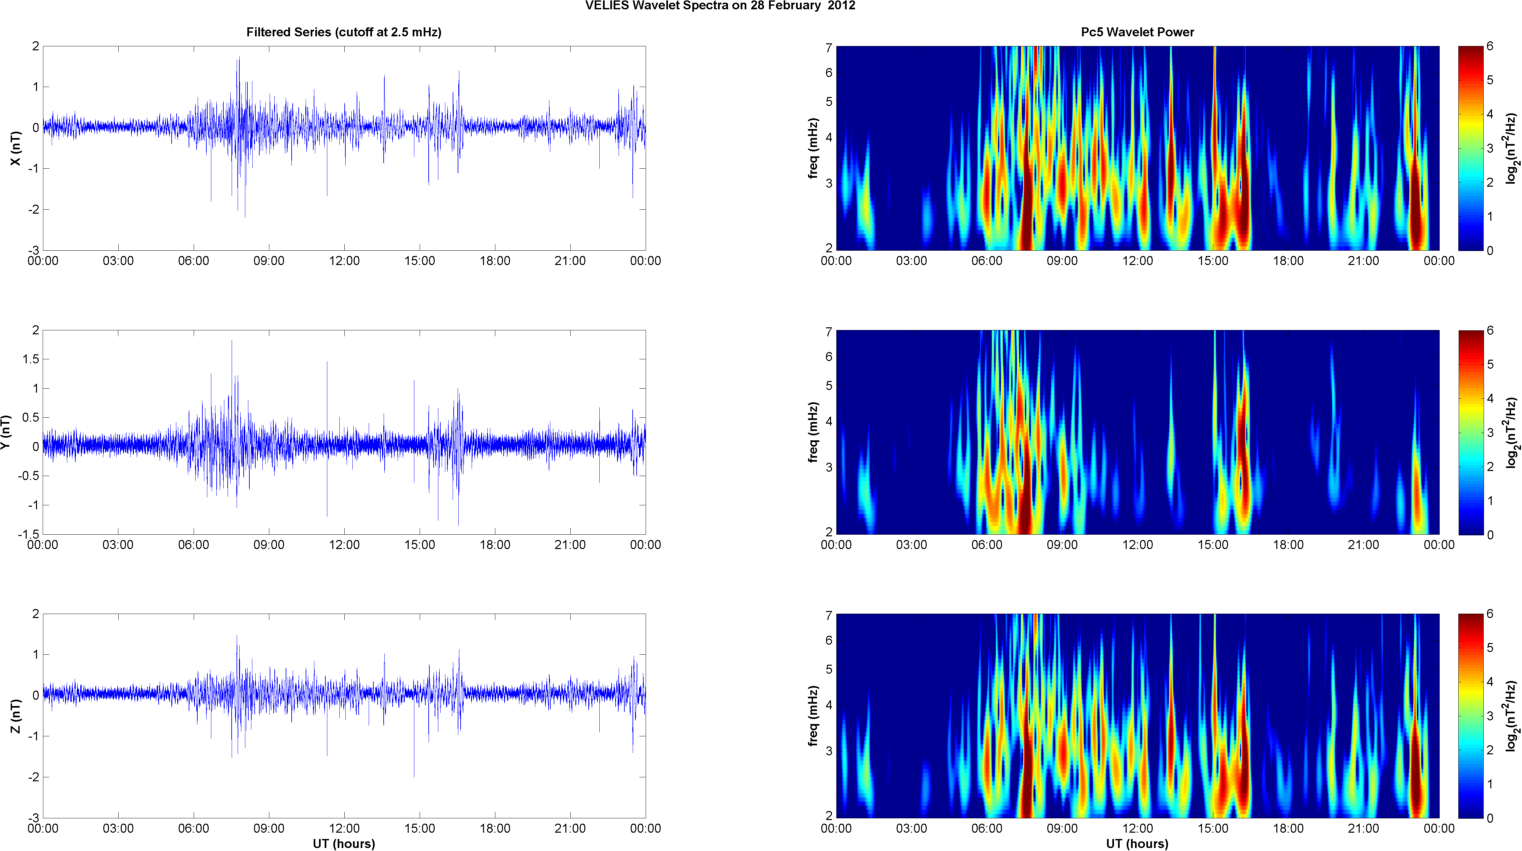Click 'freq (mHz)' label of the top spectrogram
This screenshot has width=1522, height=851.
point(813,148)
